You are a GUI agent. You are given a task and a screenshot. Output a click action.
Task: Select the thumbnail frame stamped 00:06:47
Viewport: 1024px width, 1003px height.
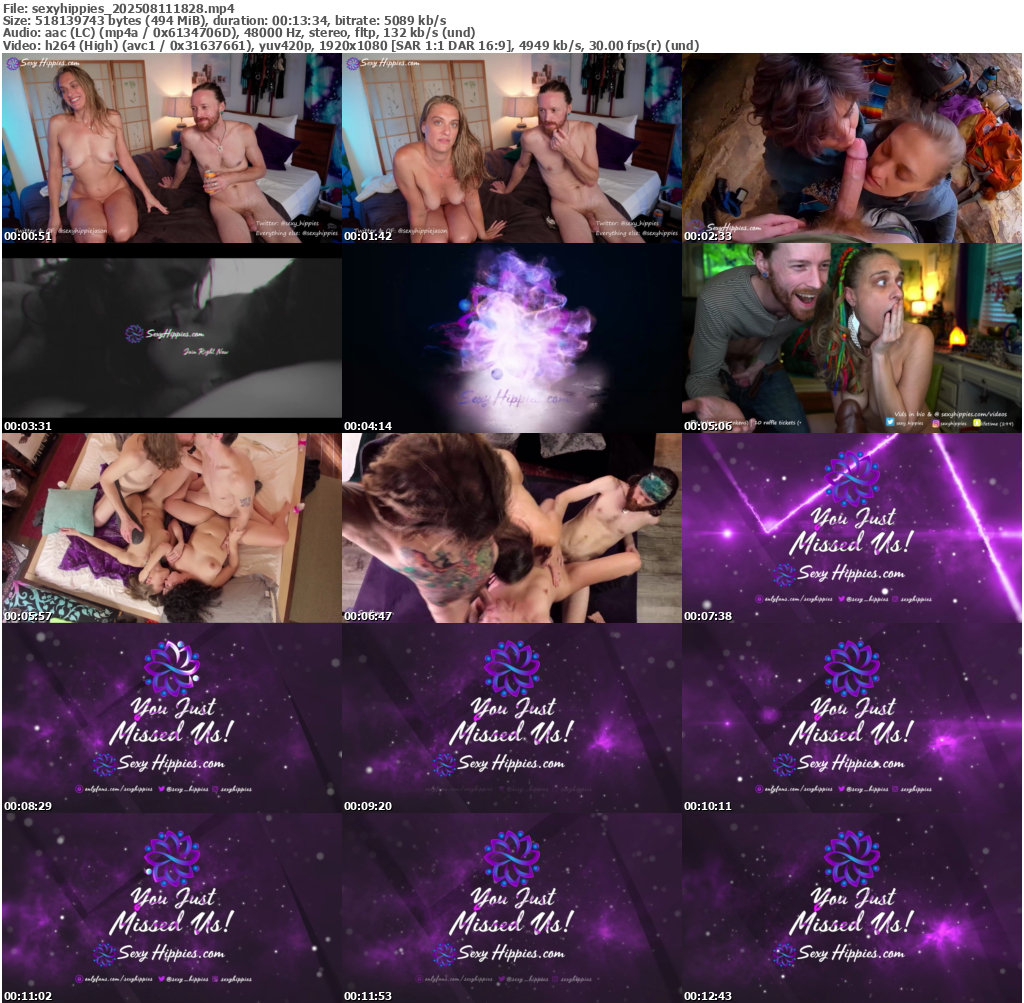pyautogui.click(x=512, y=528)
